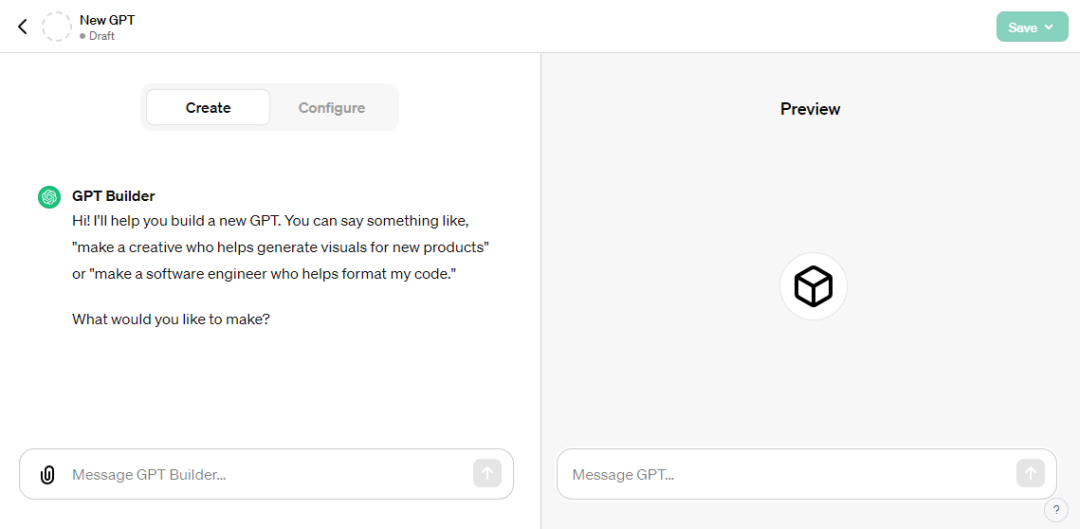This screenshot has height=529, width=1080.
Task: Click the green GPT Builder avatar icon
Action: click(49, 197)
